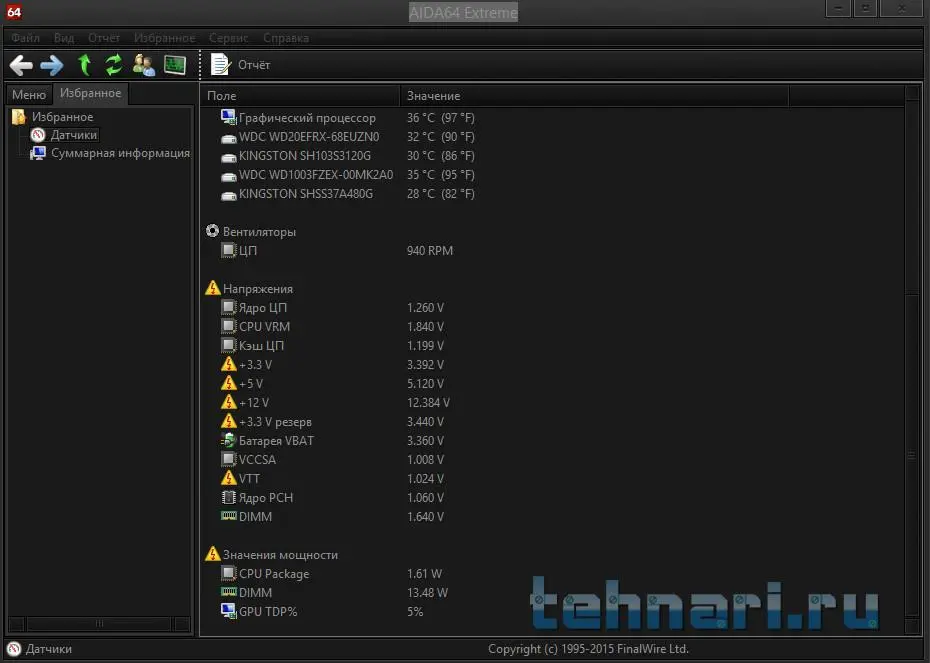Open the Сервис menu
The height and width of the screenshot is (663, 930).
[228, 38]
